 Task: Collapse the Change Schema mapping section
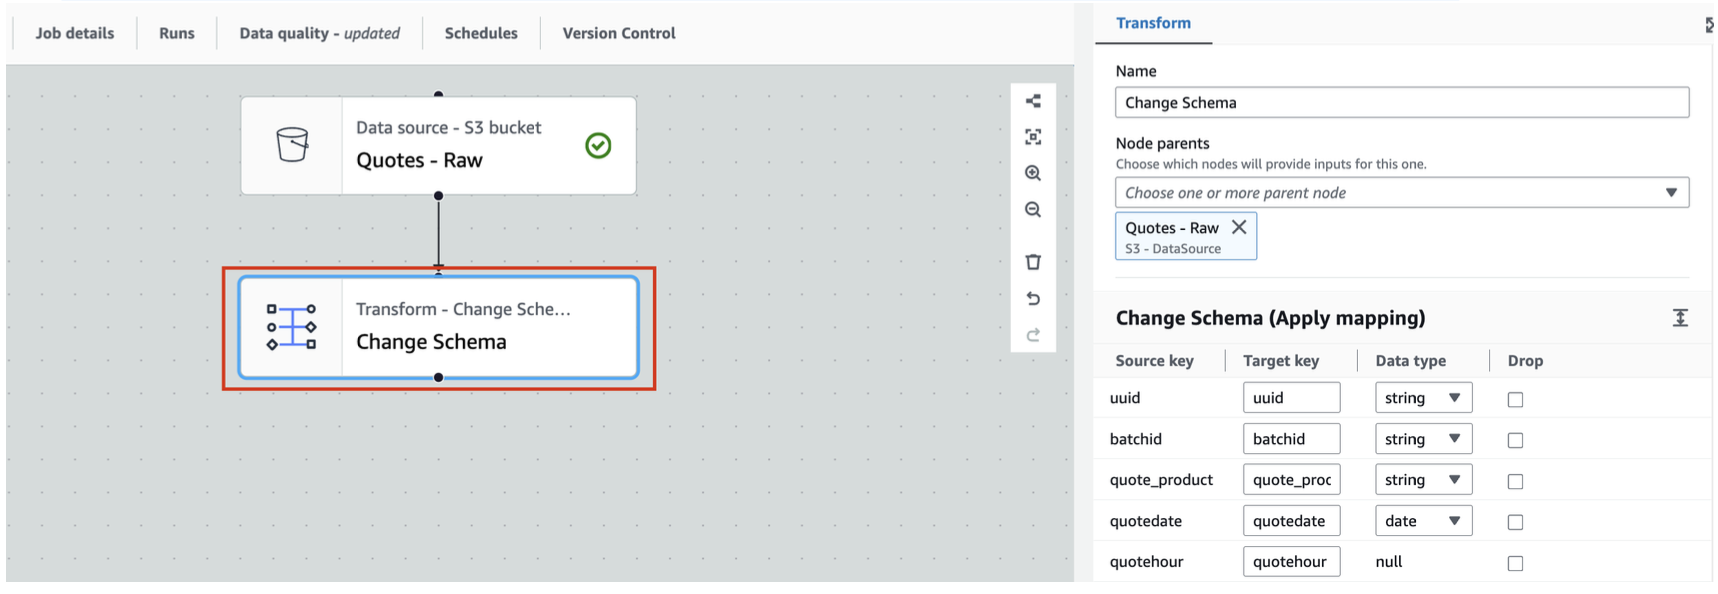click(1681, 317)
